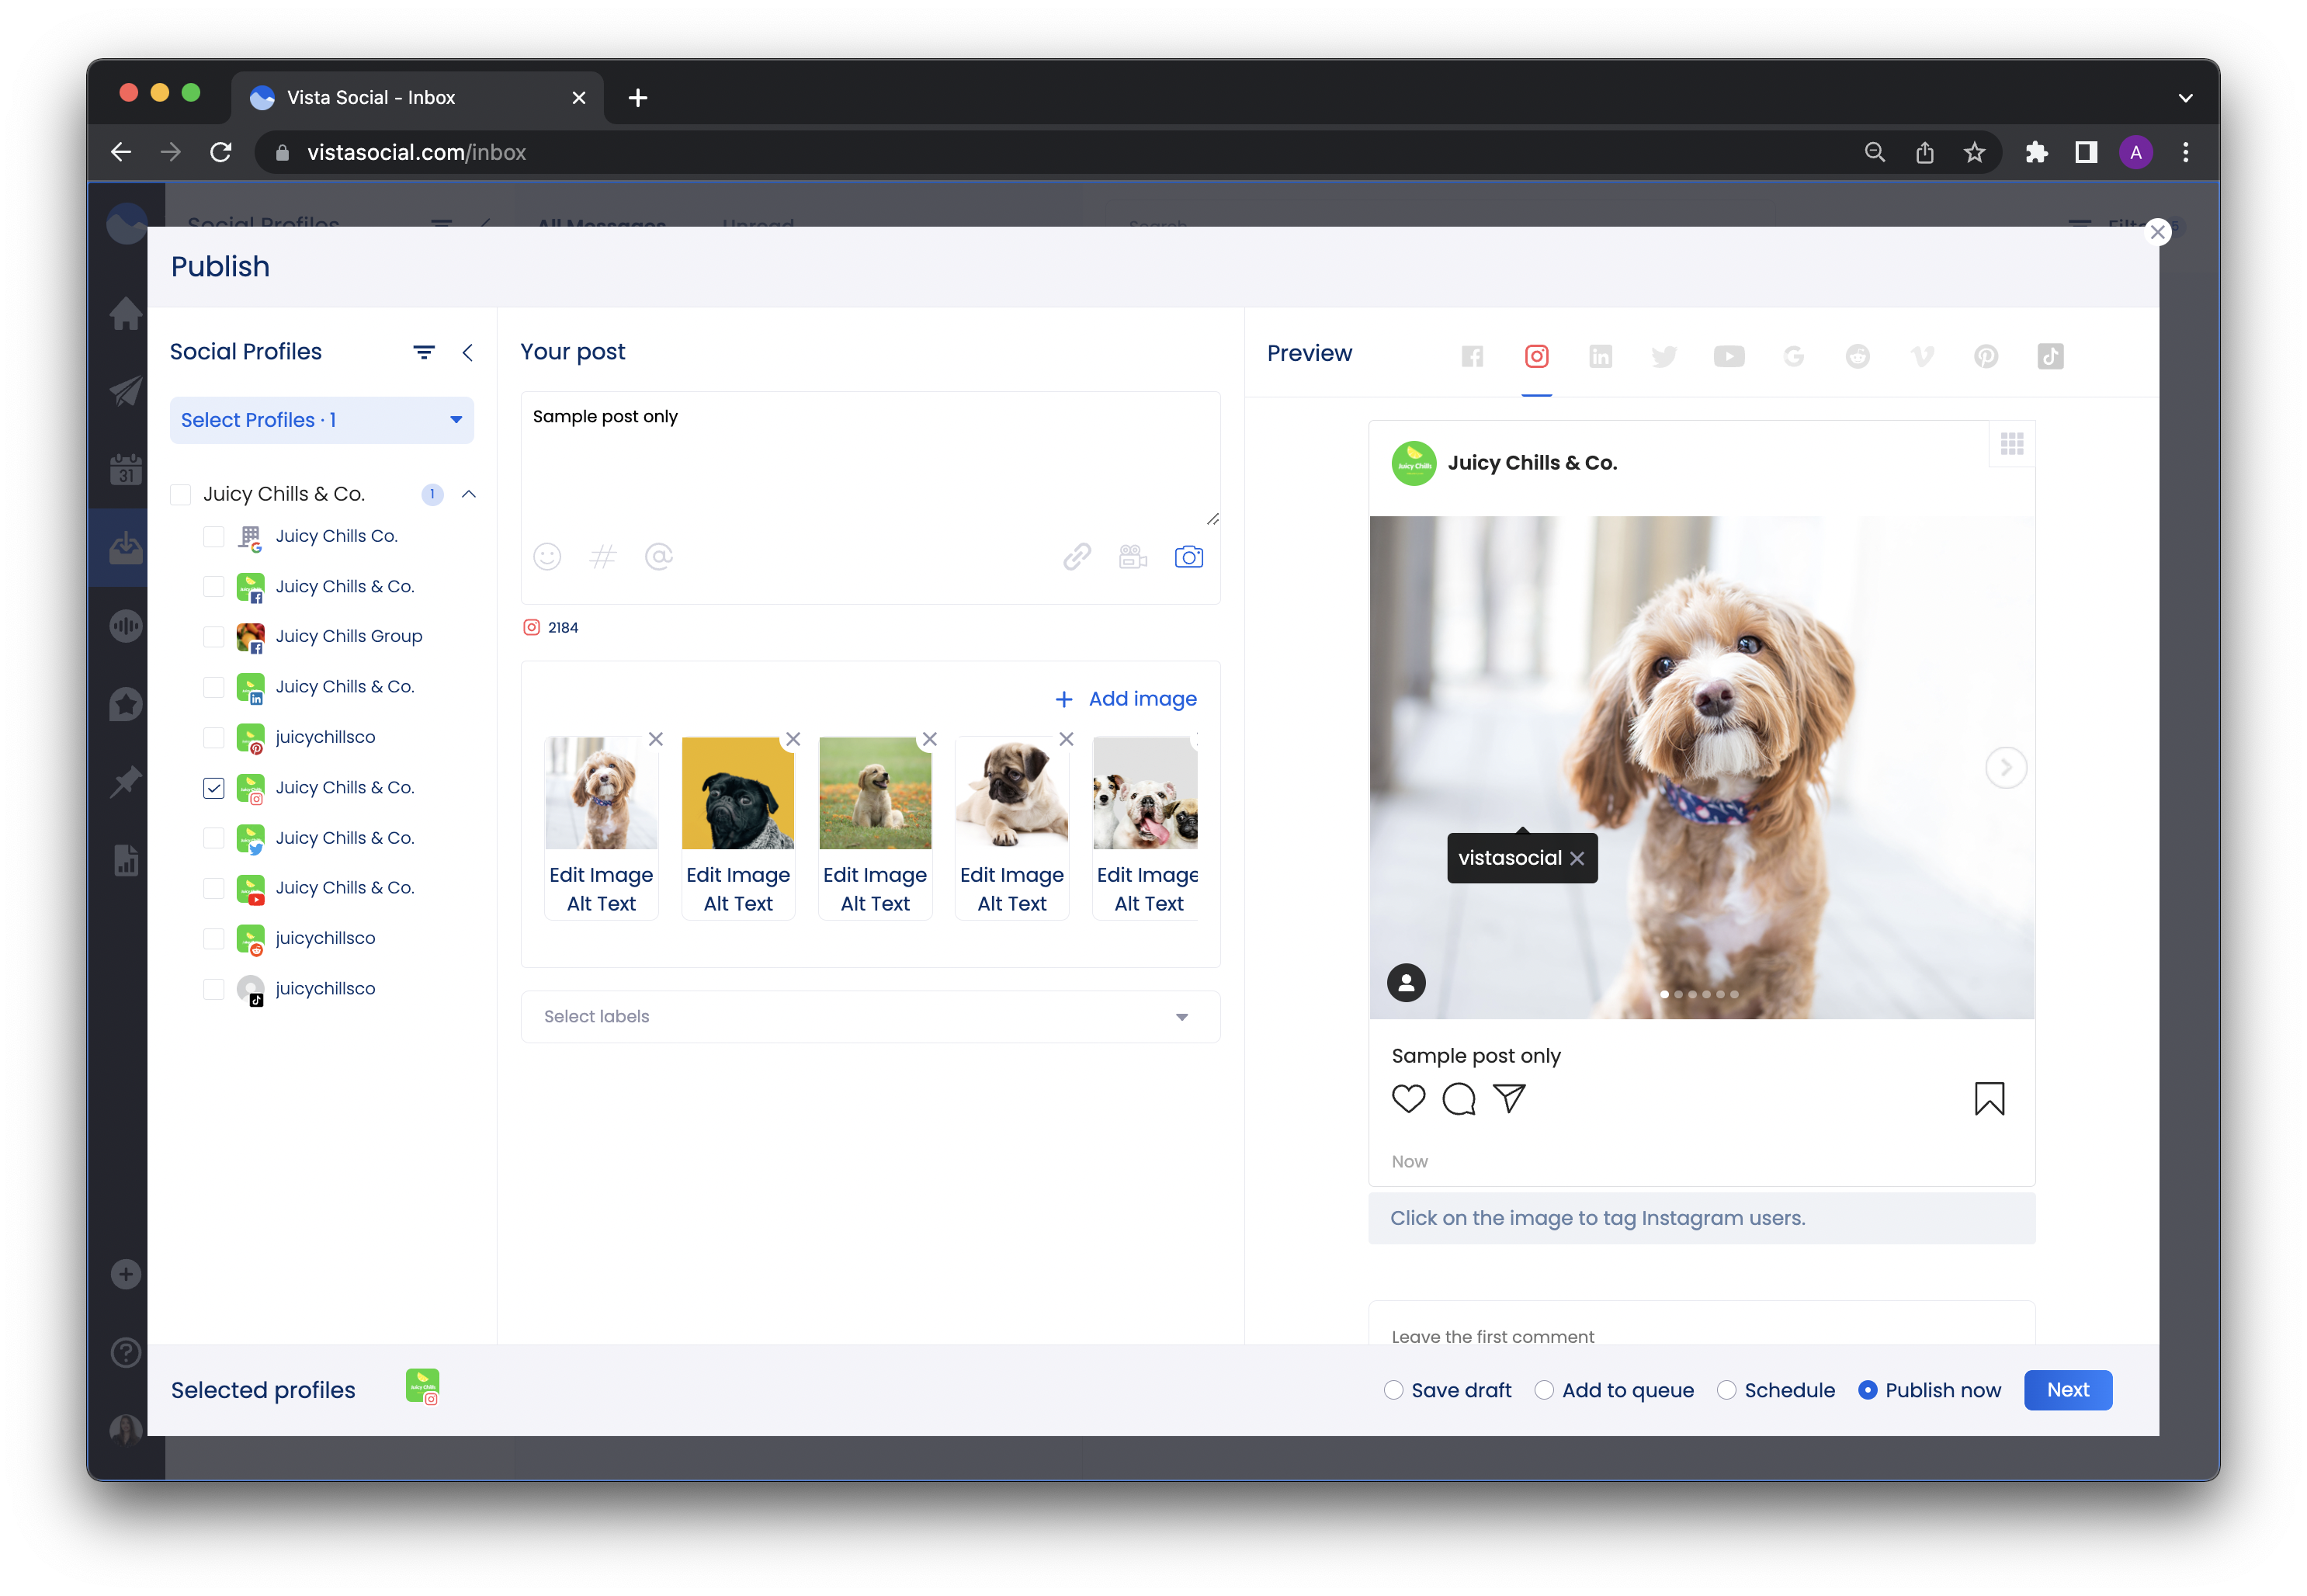Image resolution: width=2307 pixels, height=1596 pixels.
Task: Open the Home icon in left sidebar
Action: [126, 313]
